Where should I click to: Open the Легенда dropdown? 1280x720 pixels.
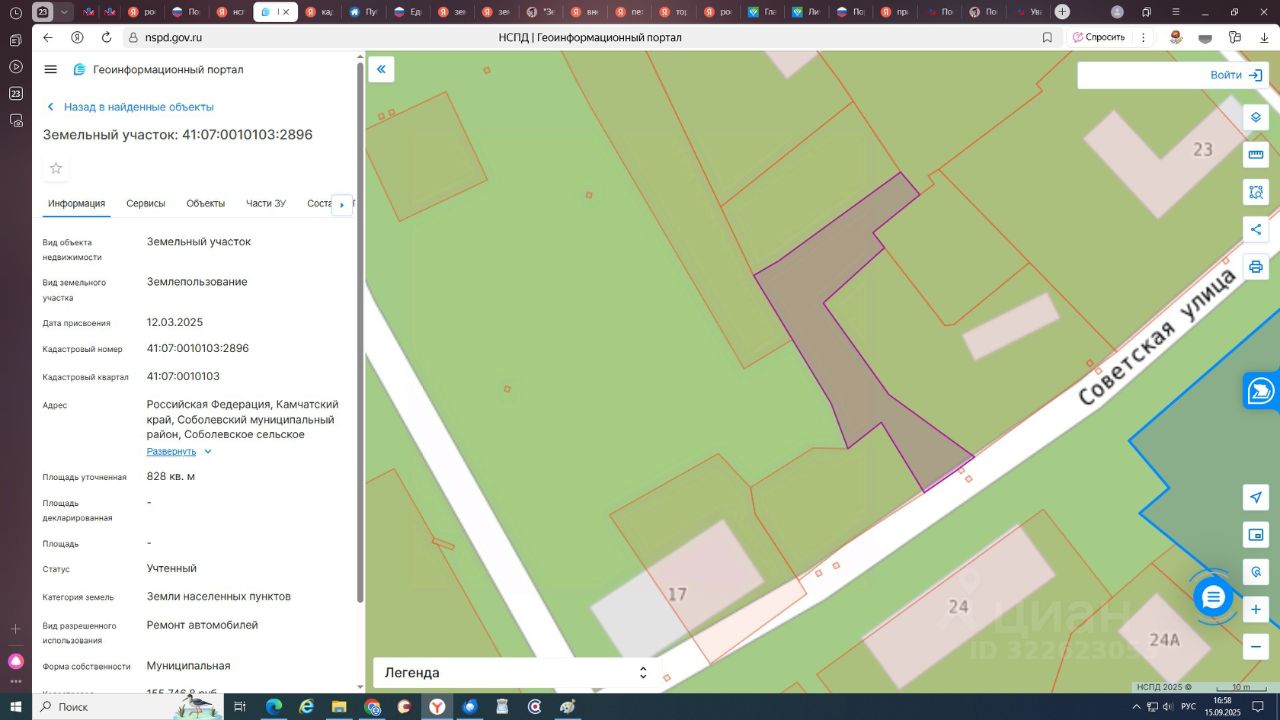(517, 673)
